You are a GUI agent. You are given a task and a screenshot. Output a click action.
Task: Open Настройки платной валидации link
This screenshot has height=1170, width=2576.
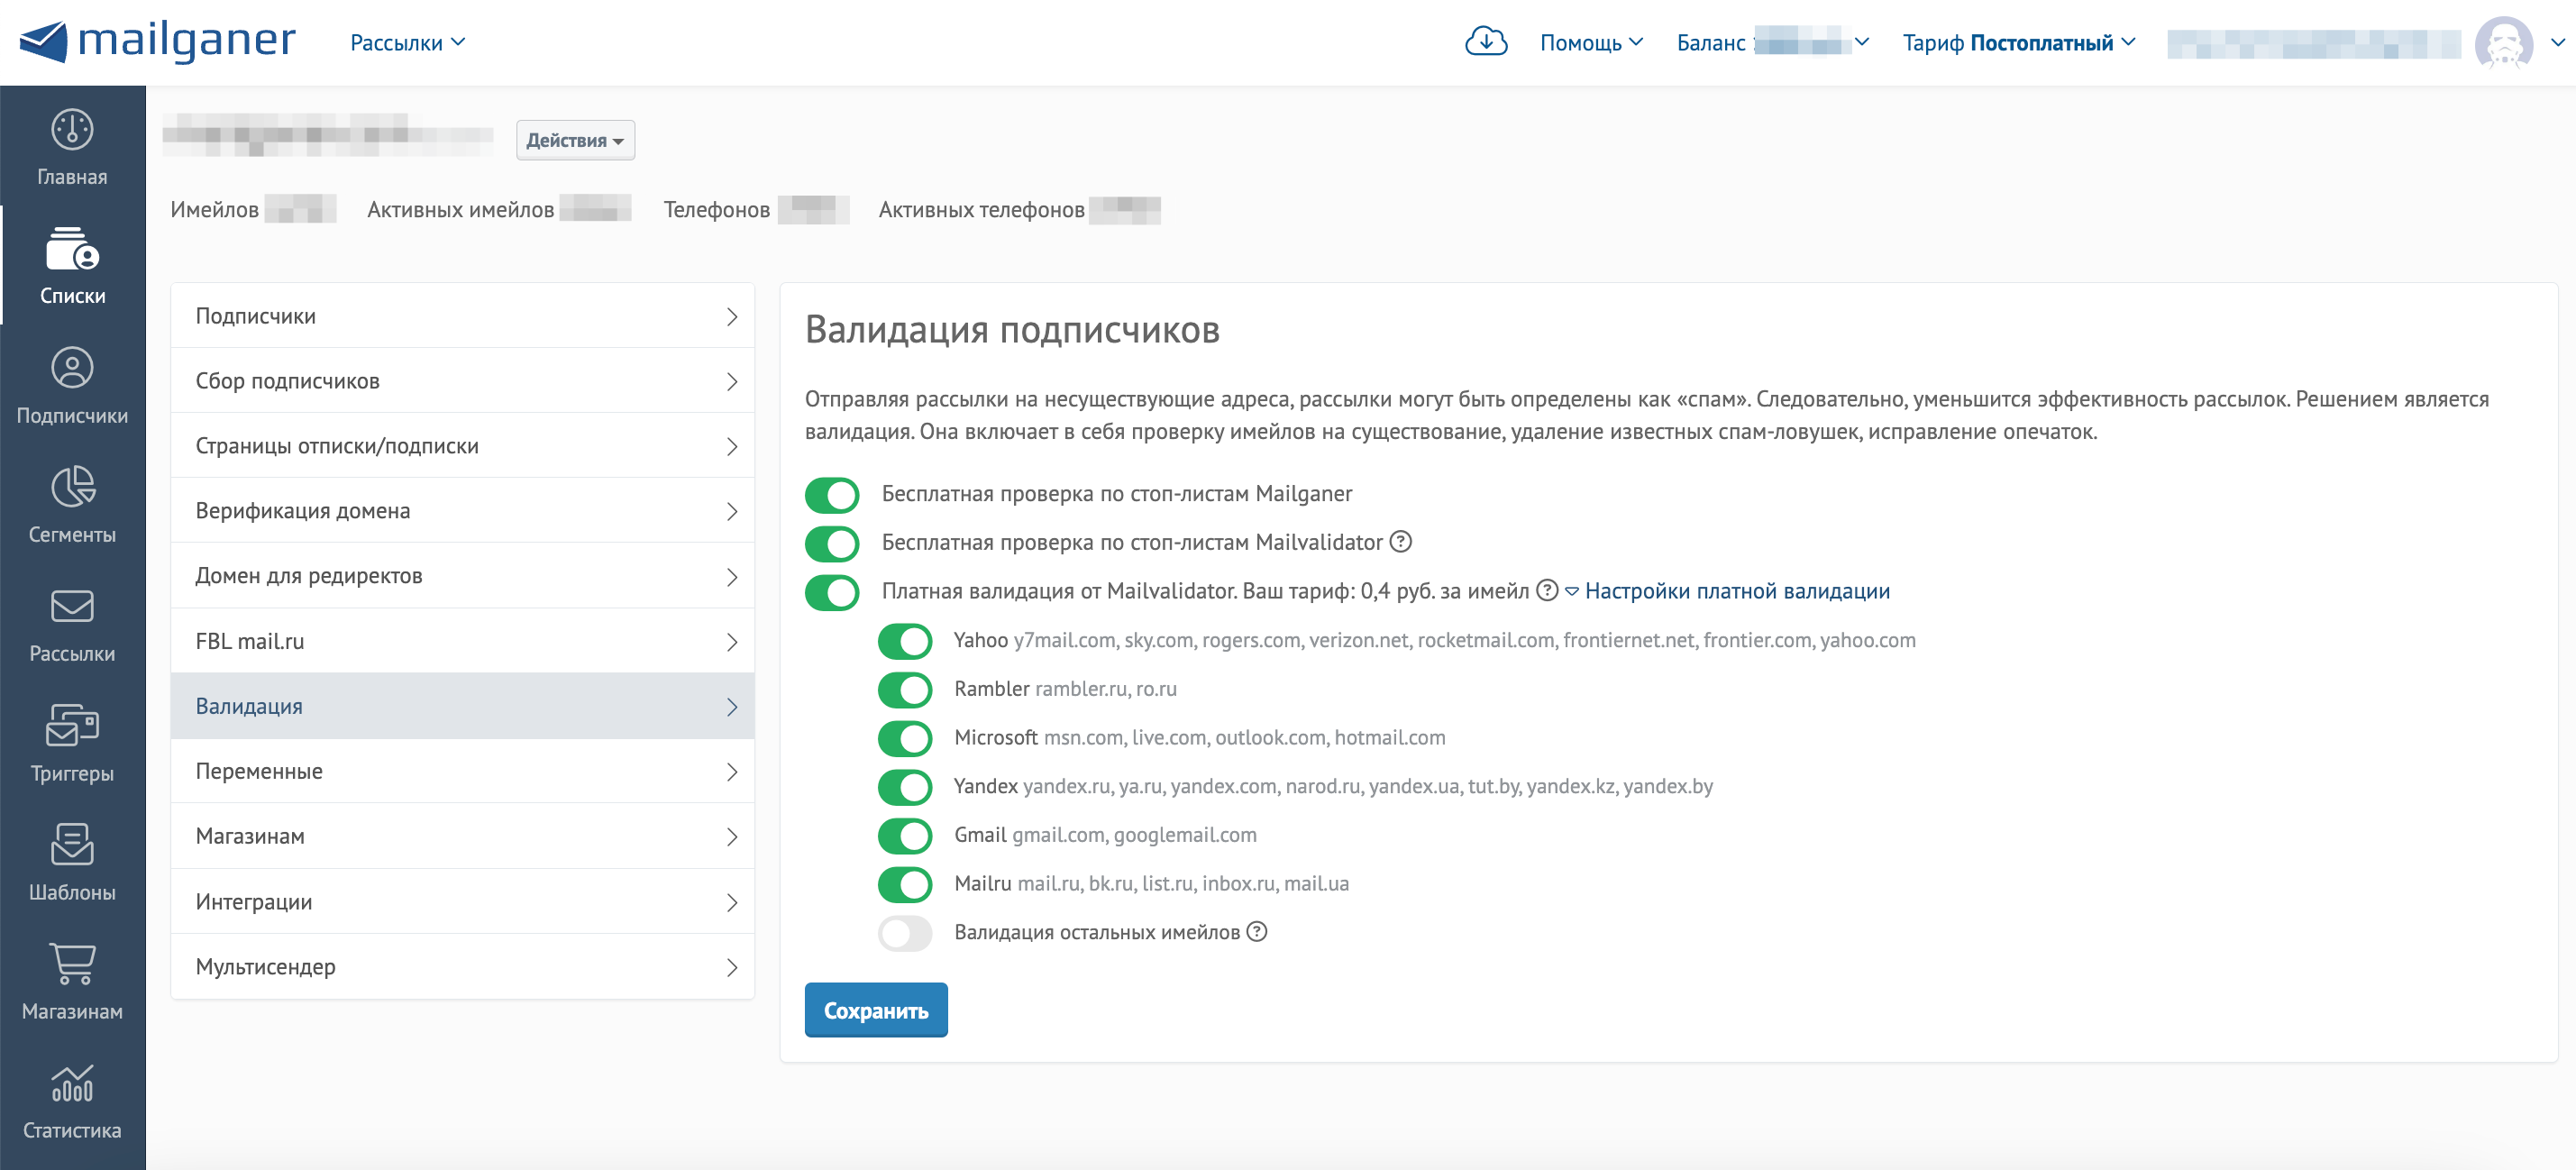1736,591
